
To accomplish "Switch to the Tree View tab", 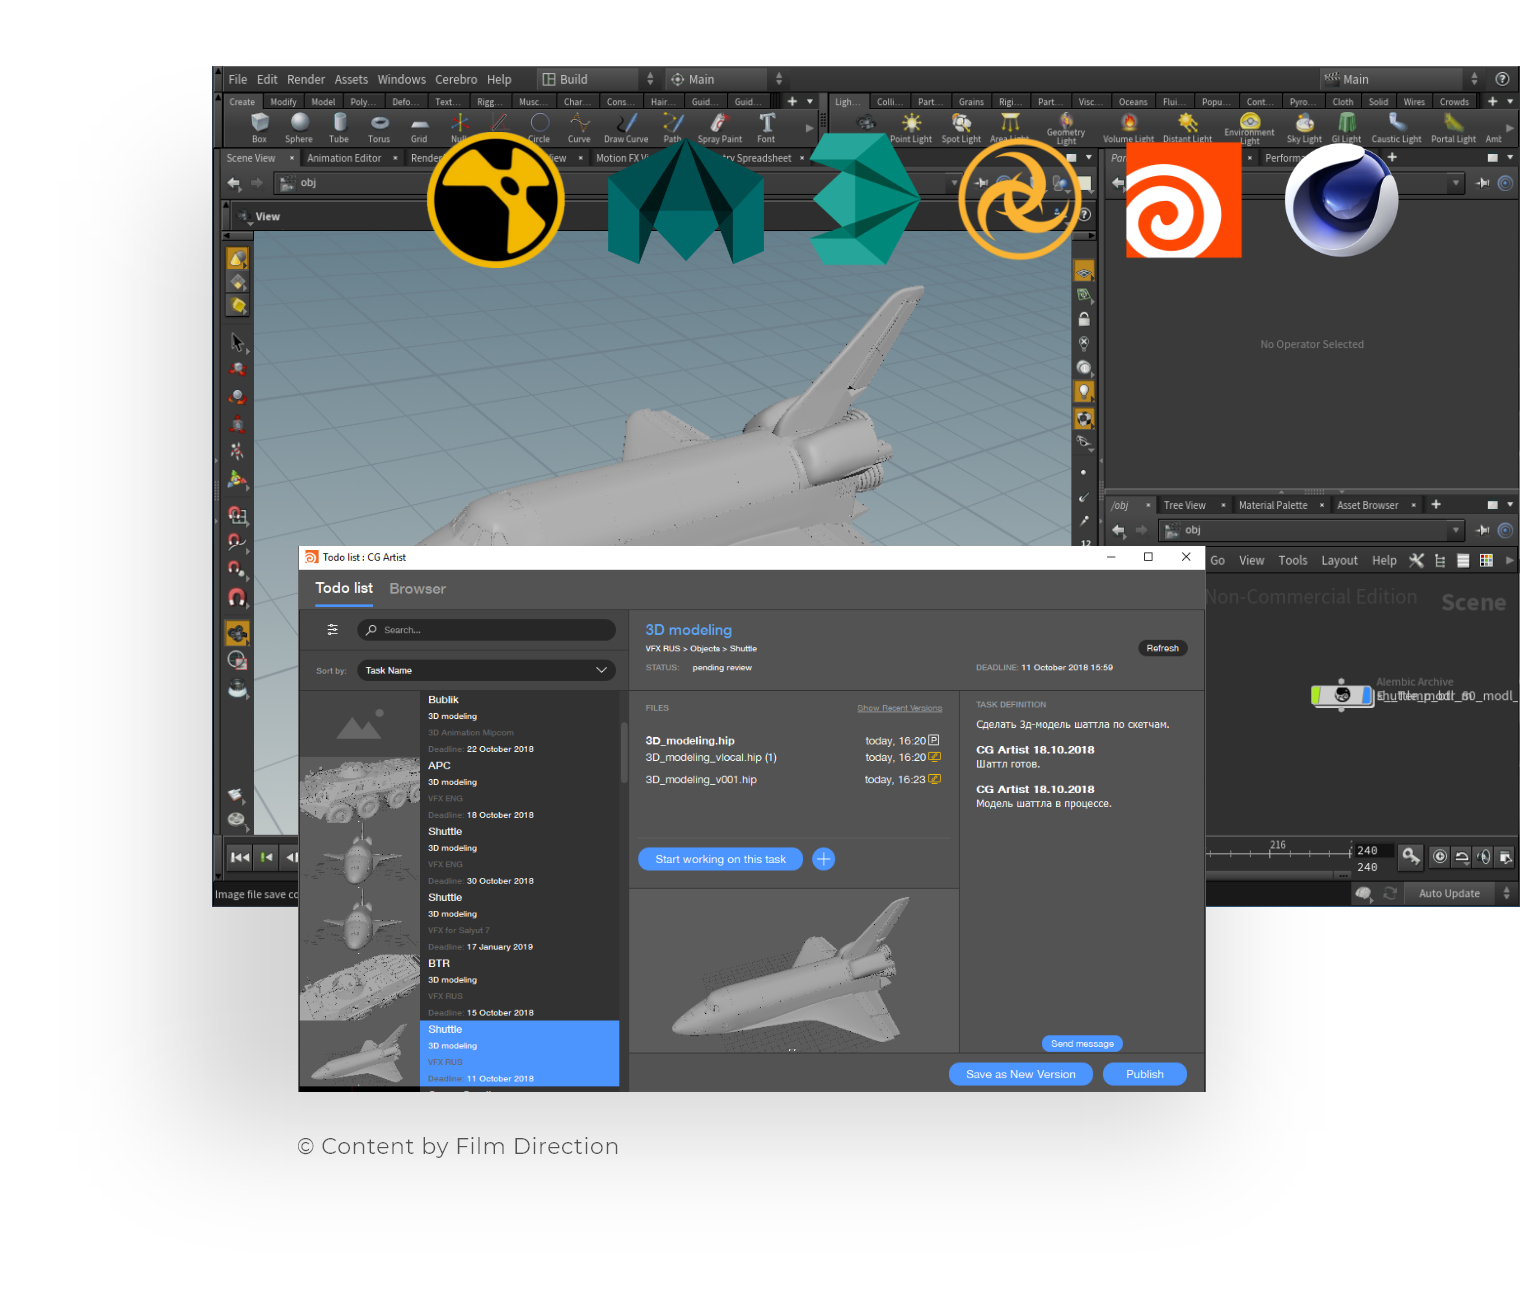I will pyautogui.click(x=1185, y=505).
